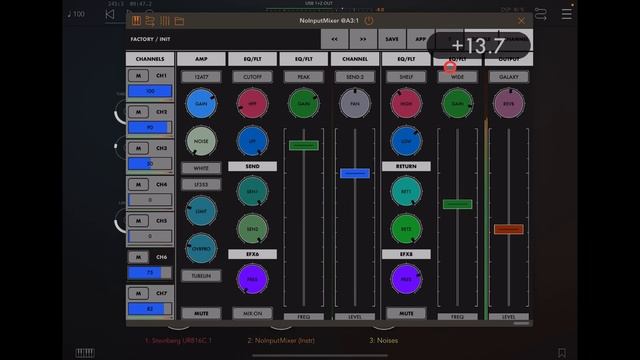The height and width of the screenshot is (360, 640).
Task: Mute channel CH1 with its M button
Action: point(138,76)
